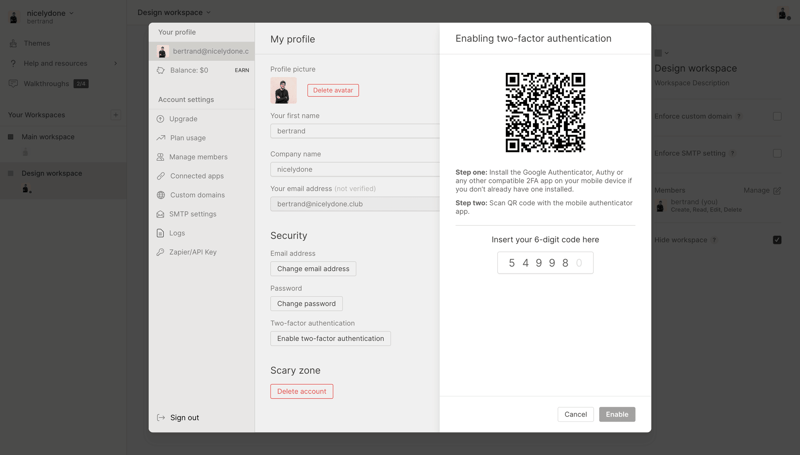Click Enable button in 2FA panel

617,414
